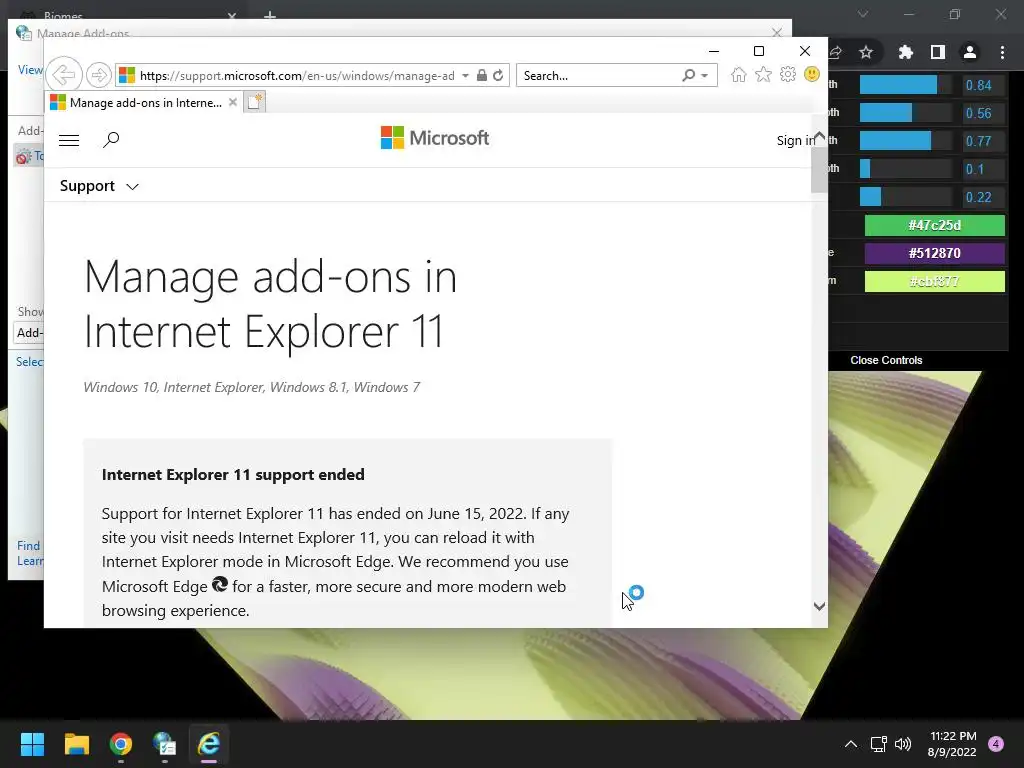Click Close Controls button
This screenshot has height=768, width=1024.
(886, 360)
